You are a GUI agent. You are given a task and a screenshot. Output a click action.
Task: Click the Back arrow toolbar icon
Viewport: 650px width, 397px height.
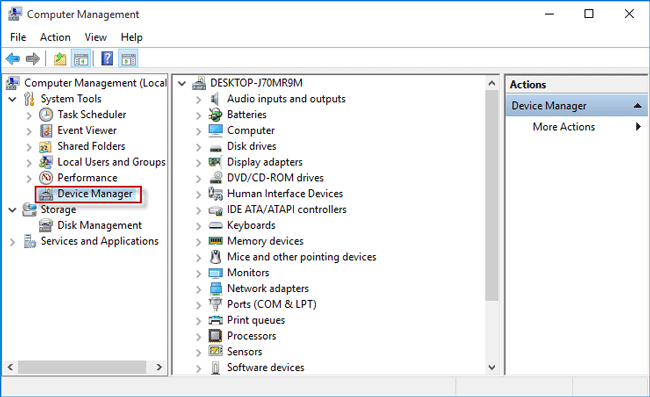(13, 59)
